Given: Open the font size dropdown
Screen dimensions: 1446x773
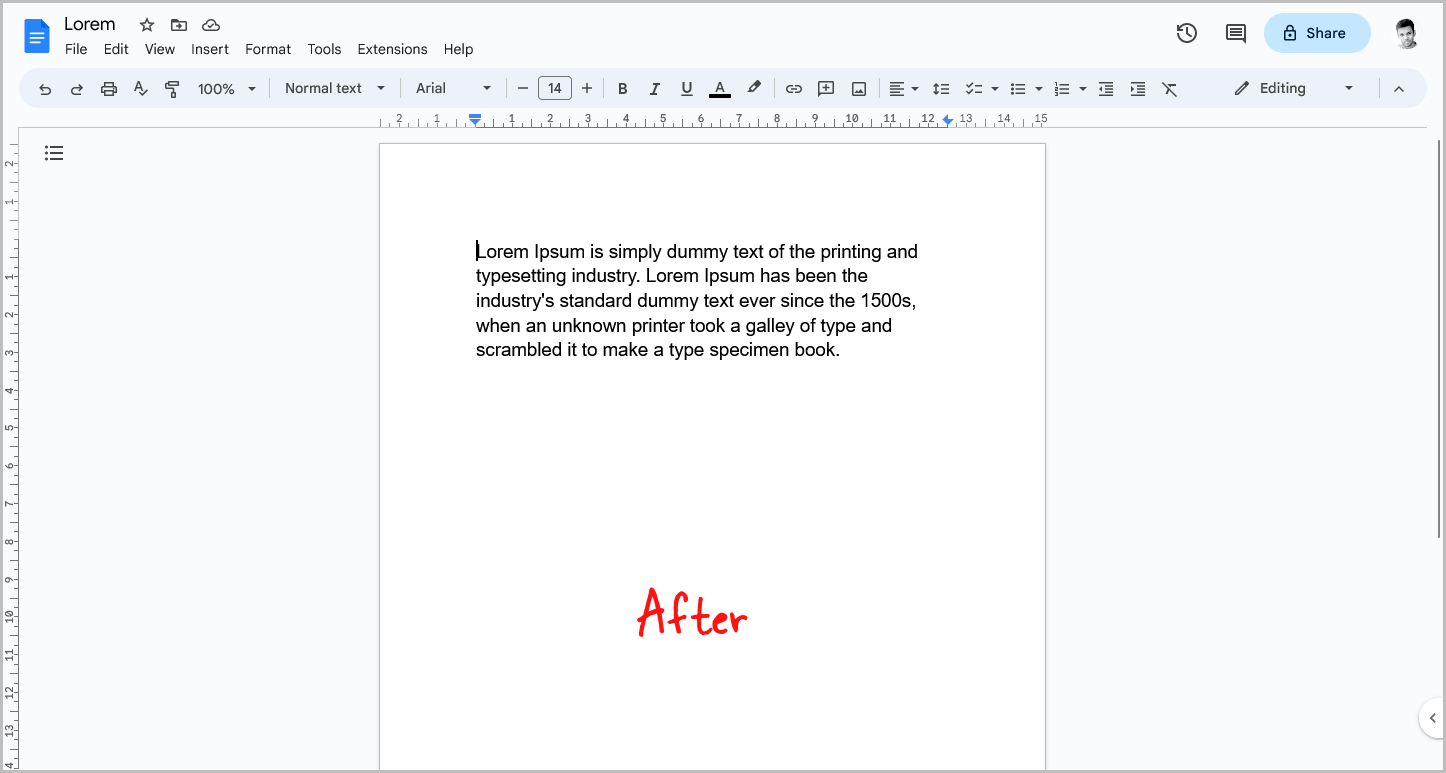Looking at the screenshot, I should point(554,88).
